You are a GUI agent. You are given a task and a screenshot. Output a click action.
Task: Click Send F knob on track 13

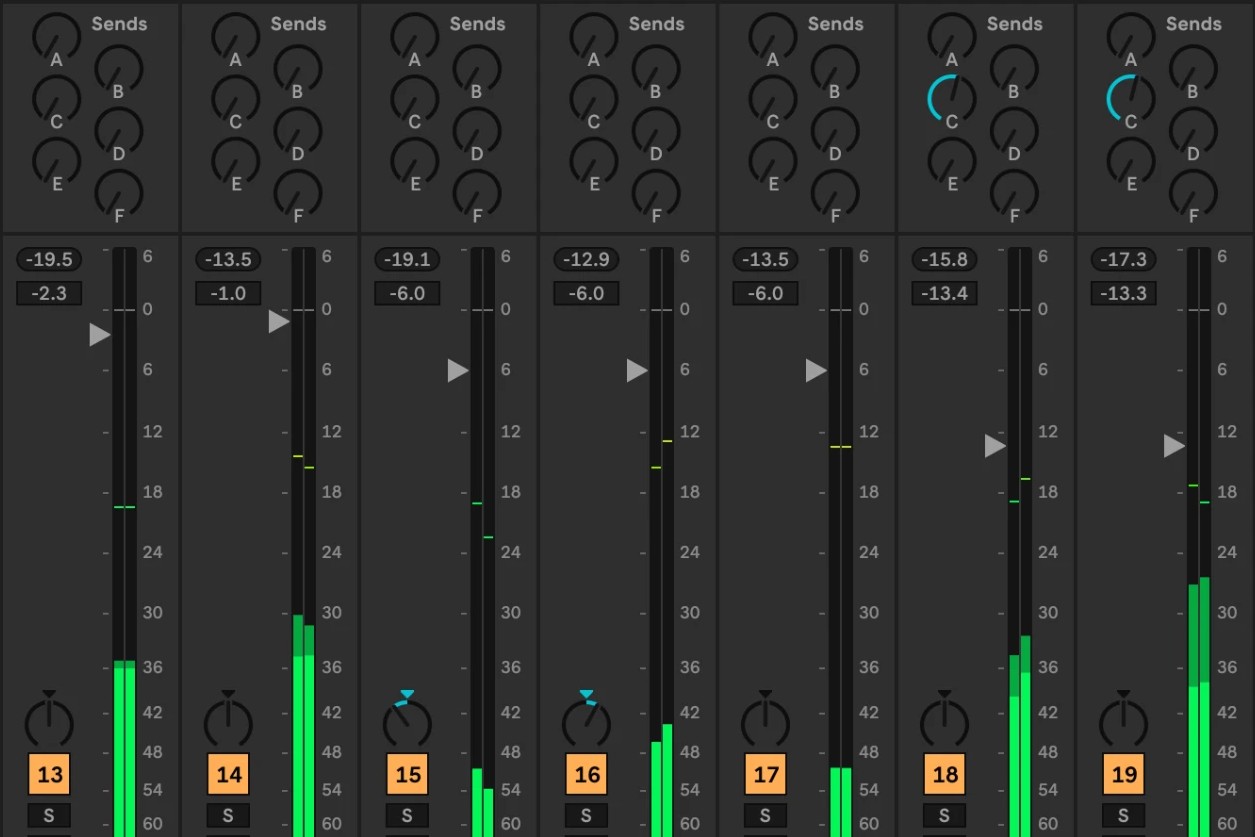(119, 192)
